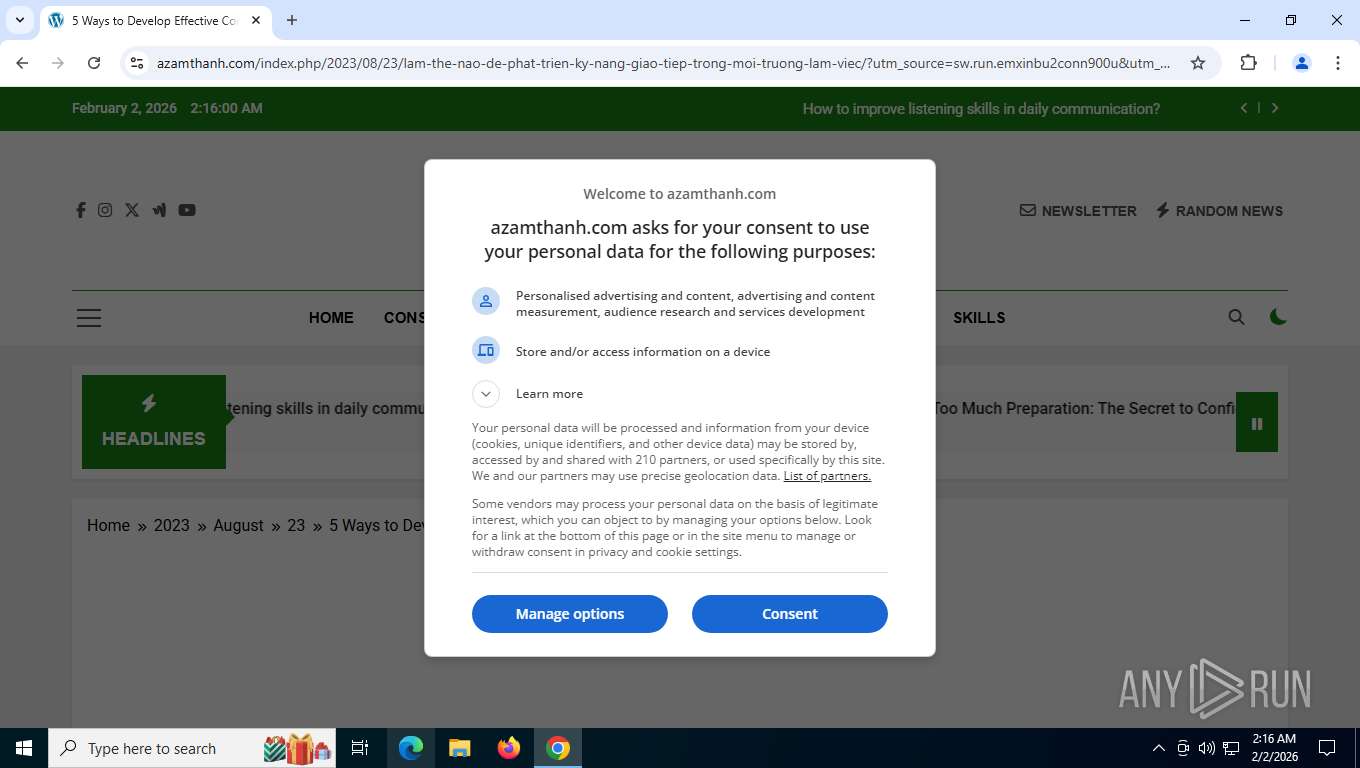Open Chrome extensions puzzle icon

[x=1248, y=63]
